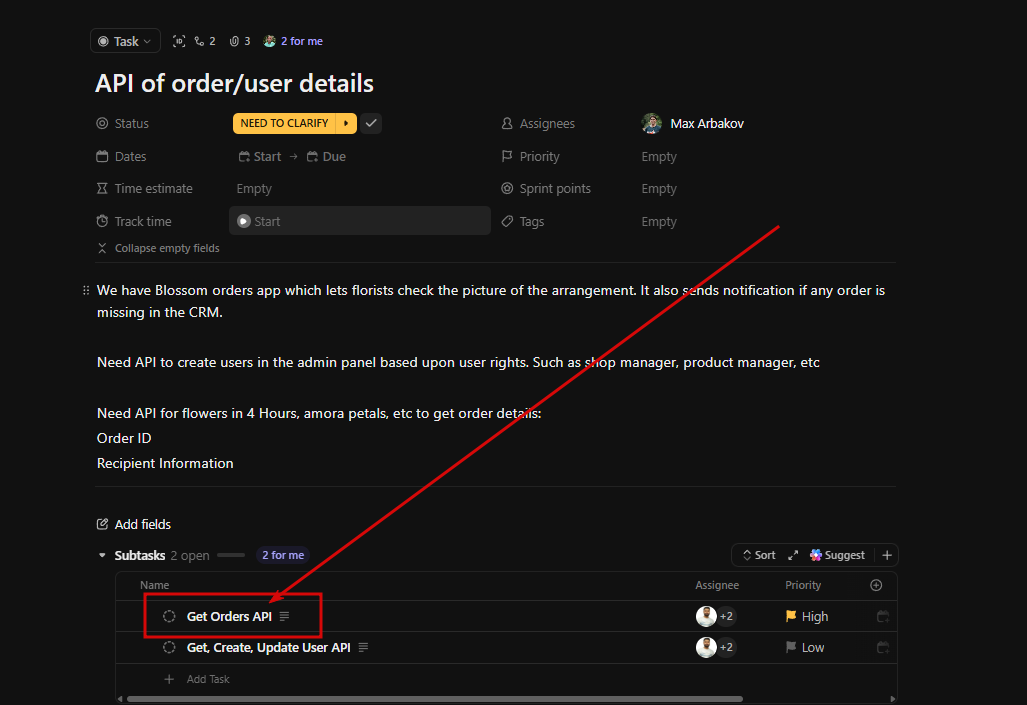
Task: Click the task ID copy icon
Action: 179,41
